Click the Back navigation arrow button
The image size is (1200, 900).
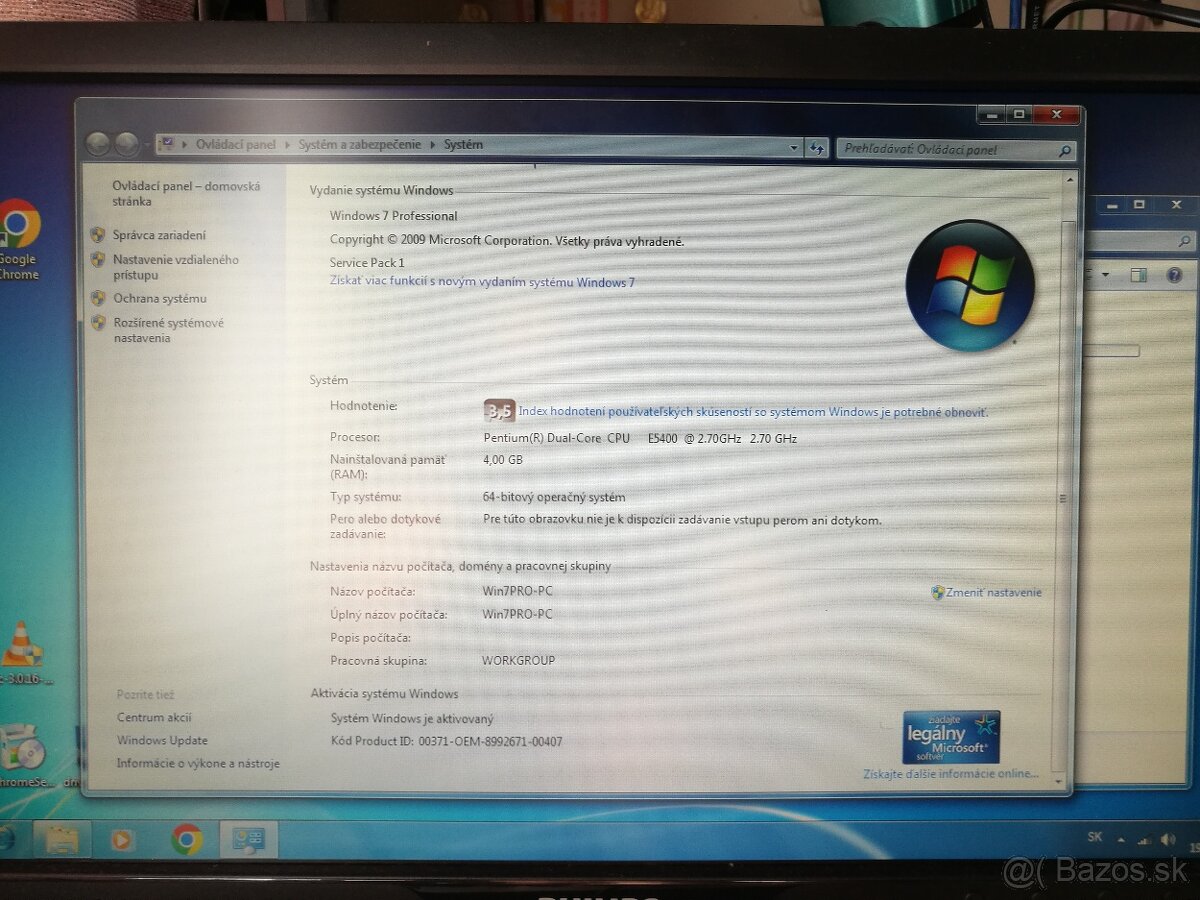pyautogui.click(x=98, y=144)
